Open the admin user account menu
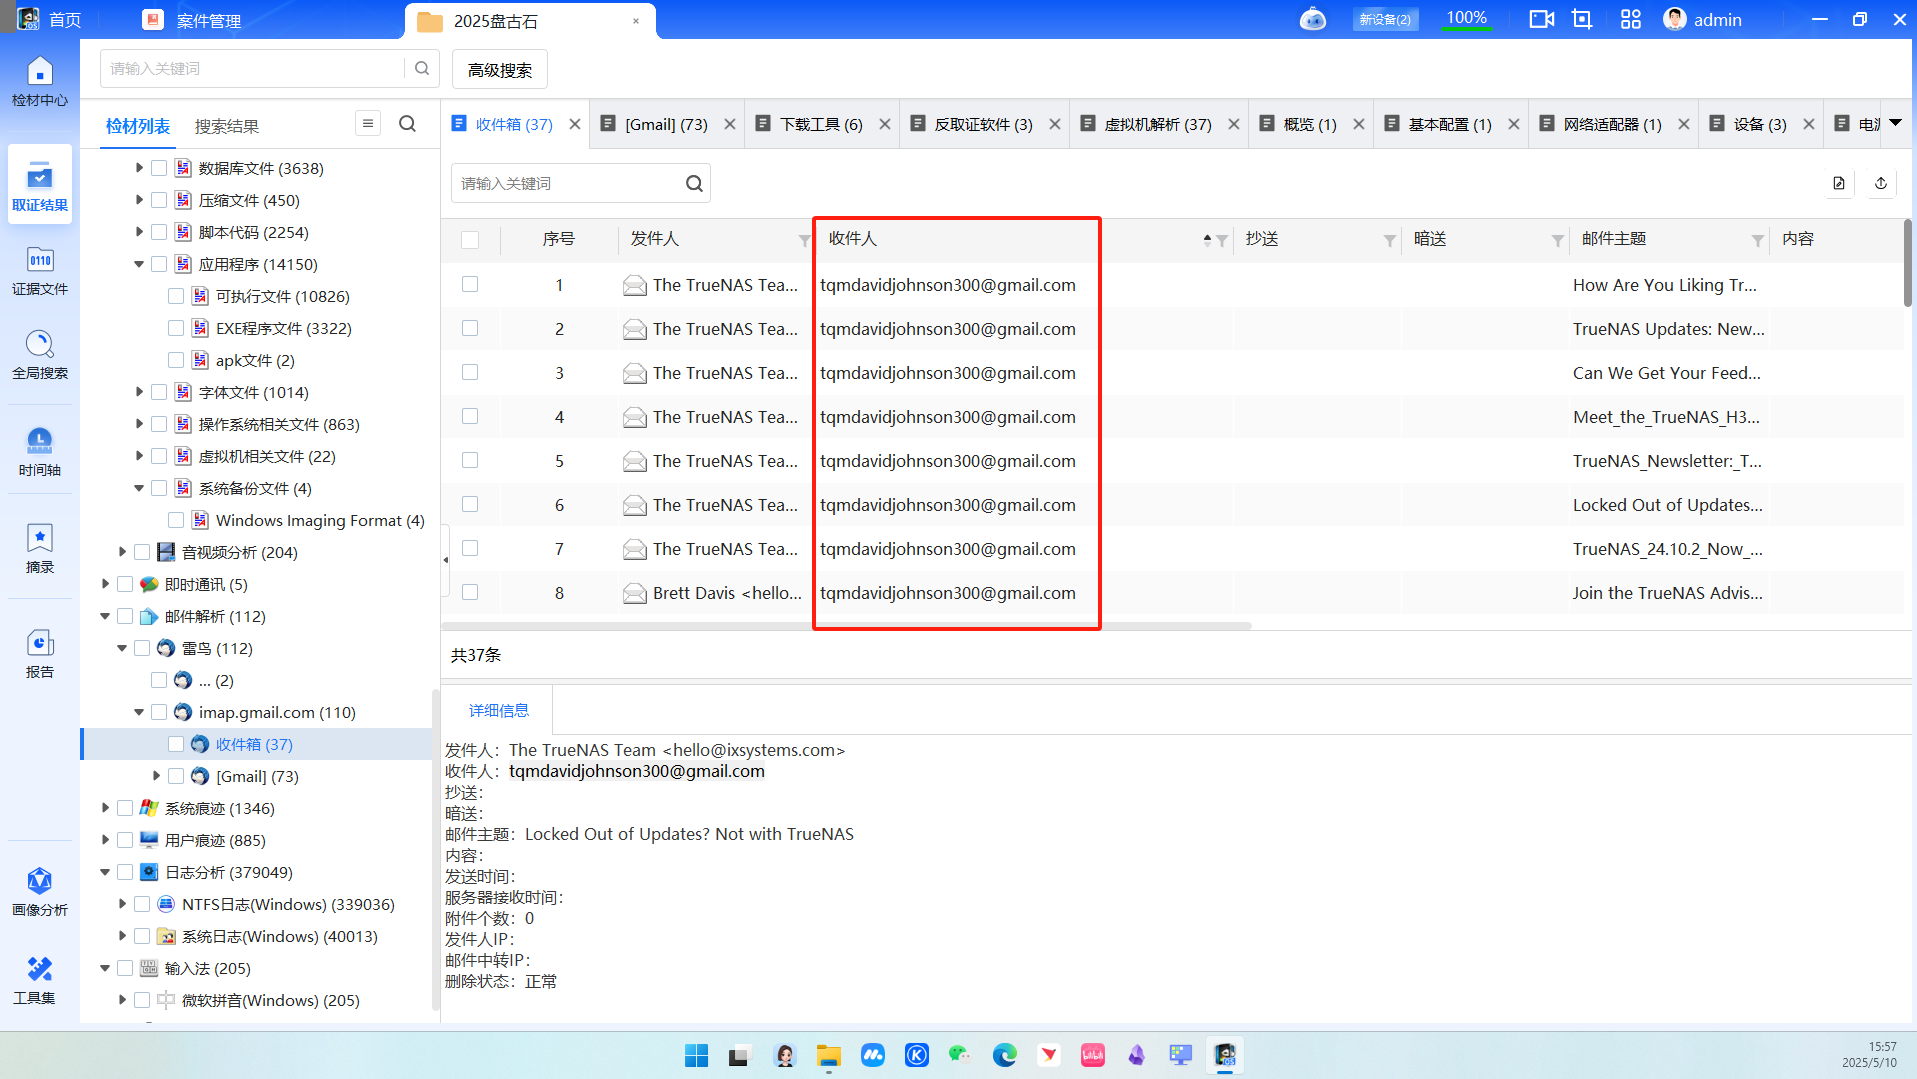Screen dimensions: 1917x1079 pyautogui.click(x=1702, y=19)
